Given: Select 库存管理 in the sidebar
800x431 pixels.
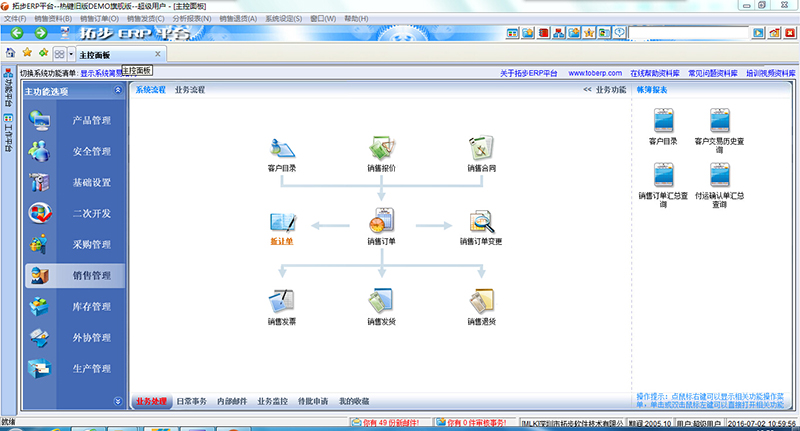Looking at the screenshot, I should (91, 306).
